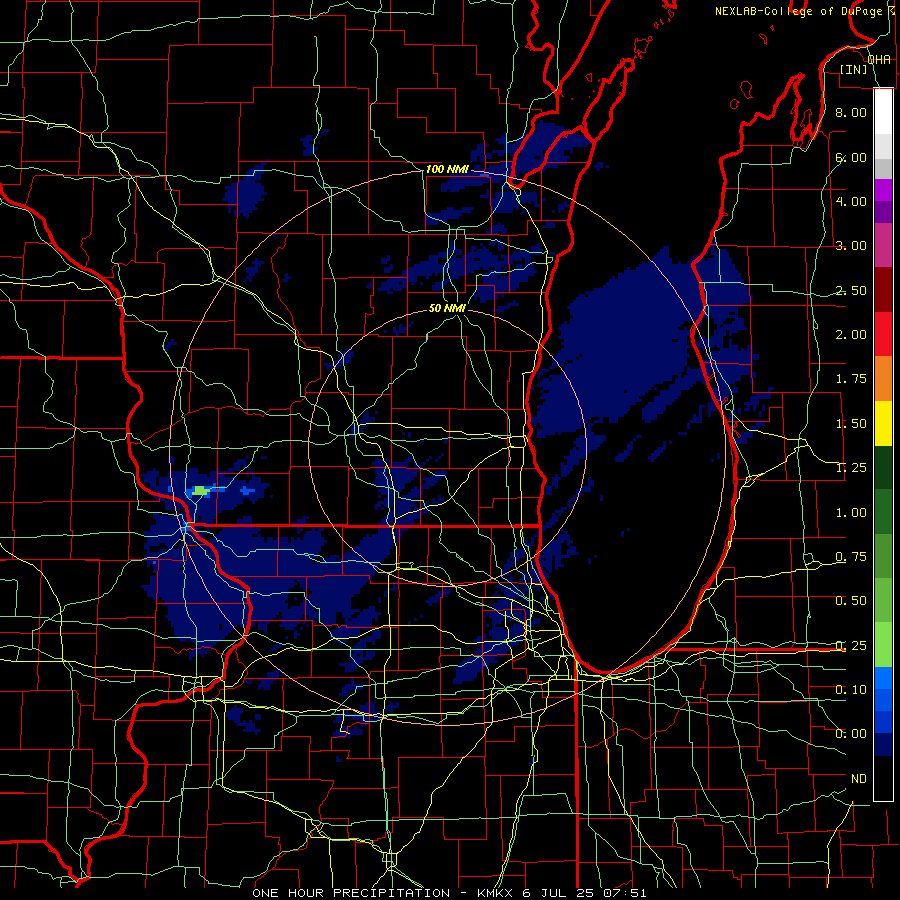Click the 0.25 legend value
Screen dimensions: 900x900
click(x=851, y=646)
